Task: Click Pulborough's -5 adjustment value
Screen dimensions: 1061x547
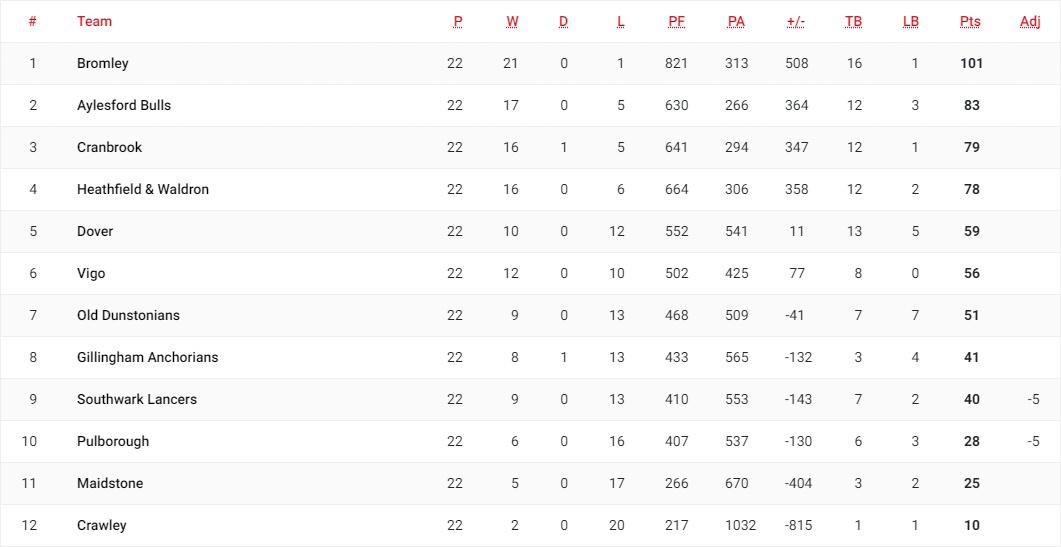Action: [1033, 441]
